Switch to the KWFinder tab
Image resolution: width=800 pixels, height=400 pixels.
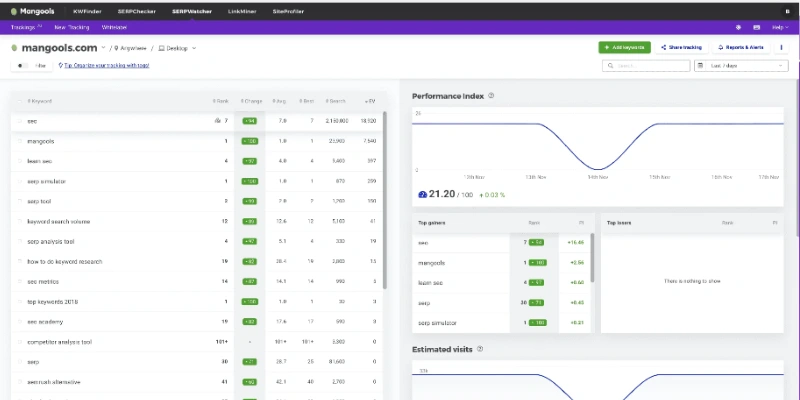(89, 11)
